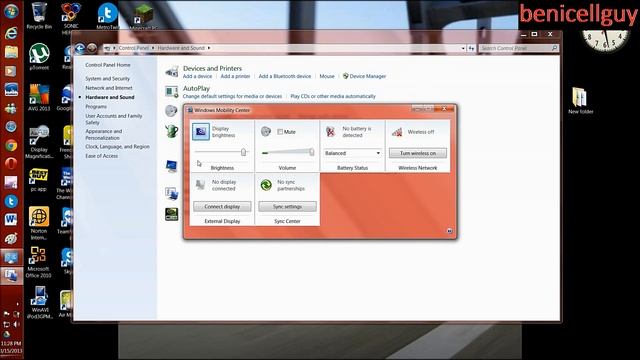640x360 pixels.
Task: Open System and Security category
Action: point(107,78)
